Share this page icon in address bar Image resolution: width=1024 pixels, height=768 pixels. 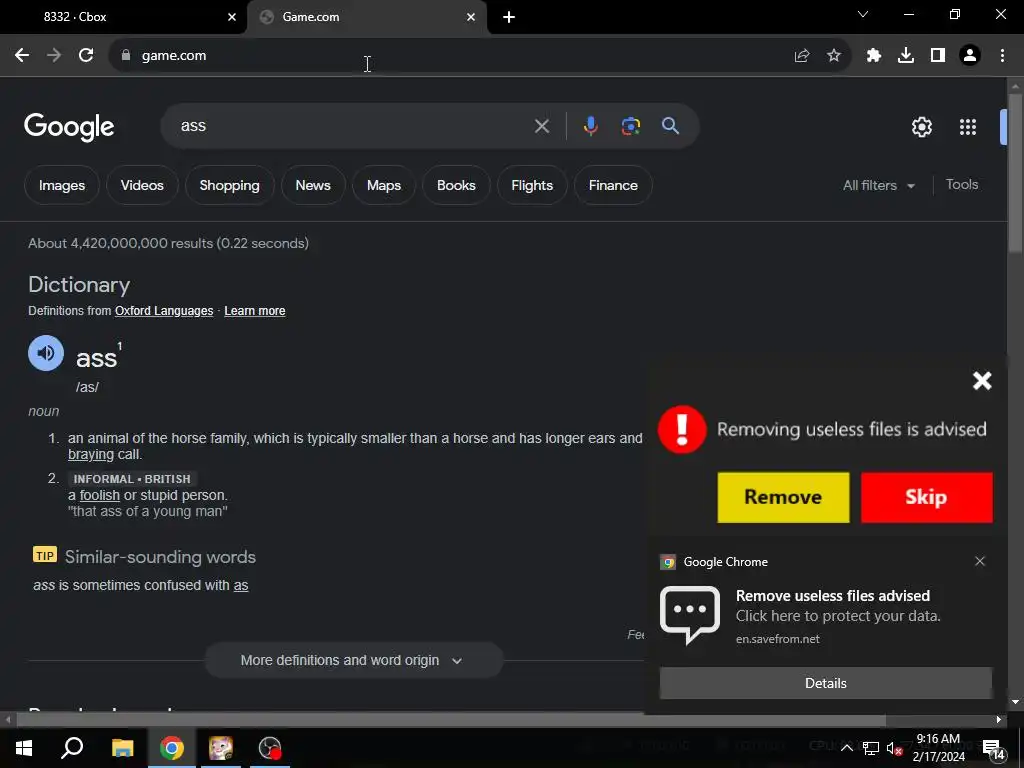coord(802,56)
